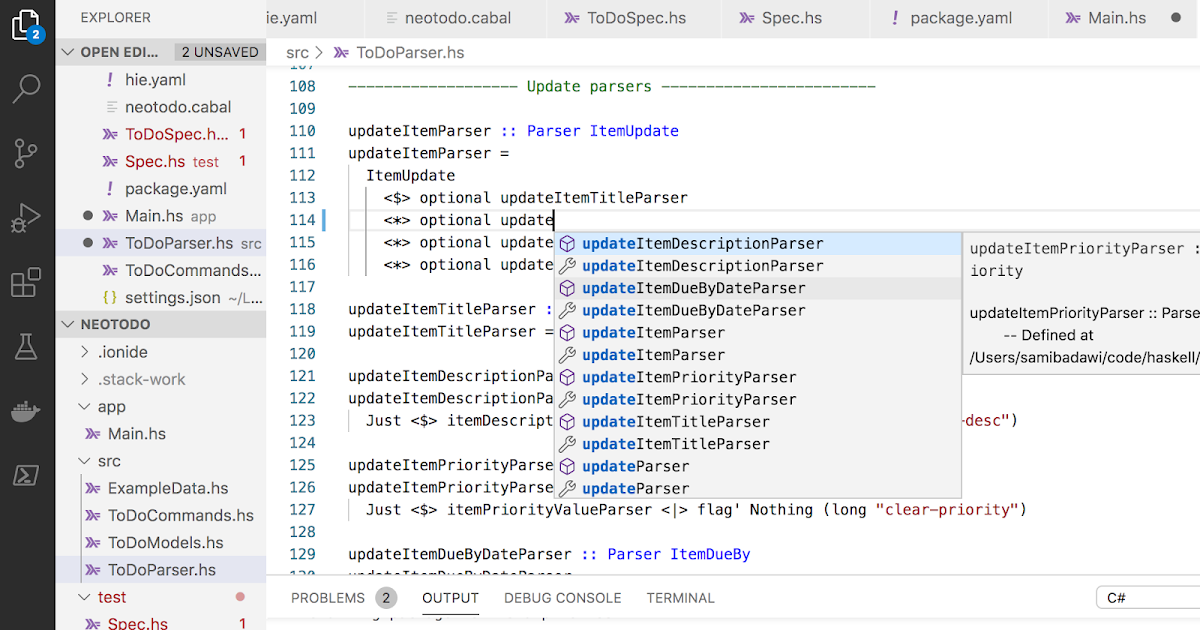
Task: Switch to the Spec.hs editor tab
Action: click(x=795, y=18)
